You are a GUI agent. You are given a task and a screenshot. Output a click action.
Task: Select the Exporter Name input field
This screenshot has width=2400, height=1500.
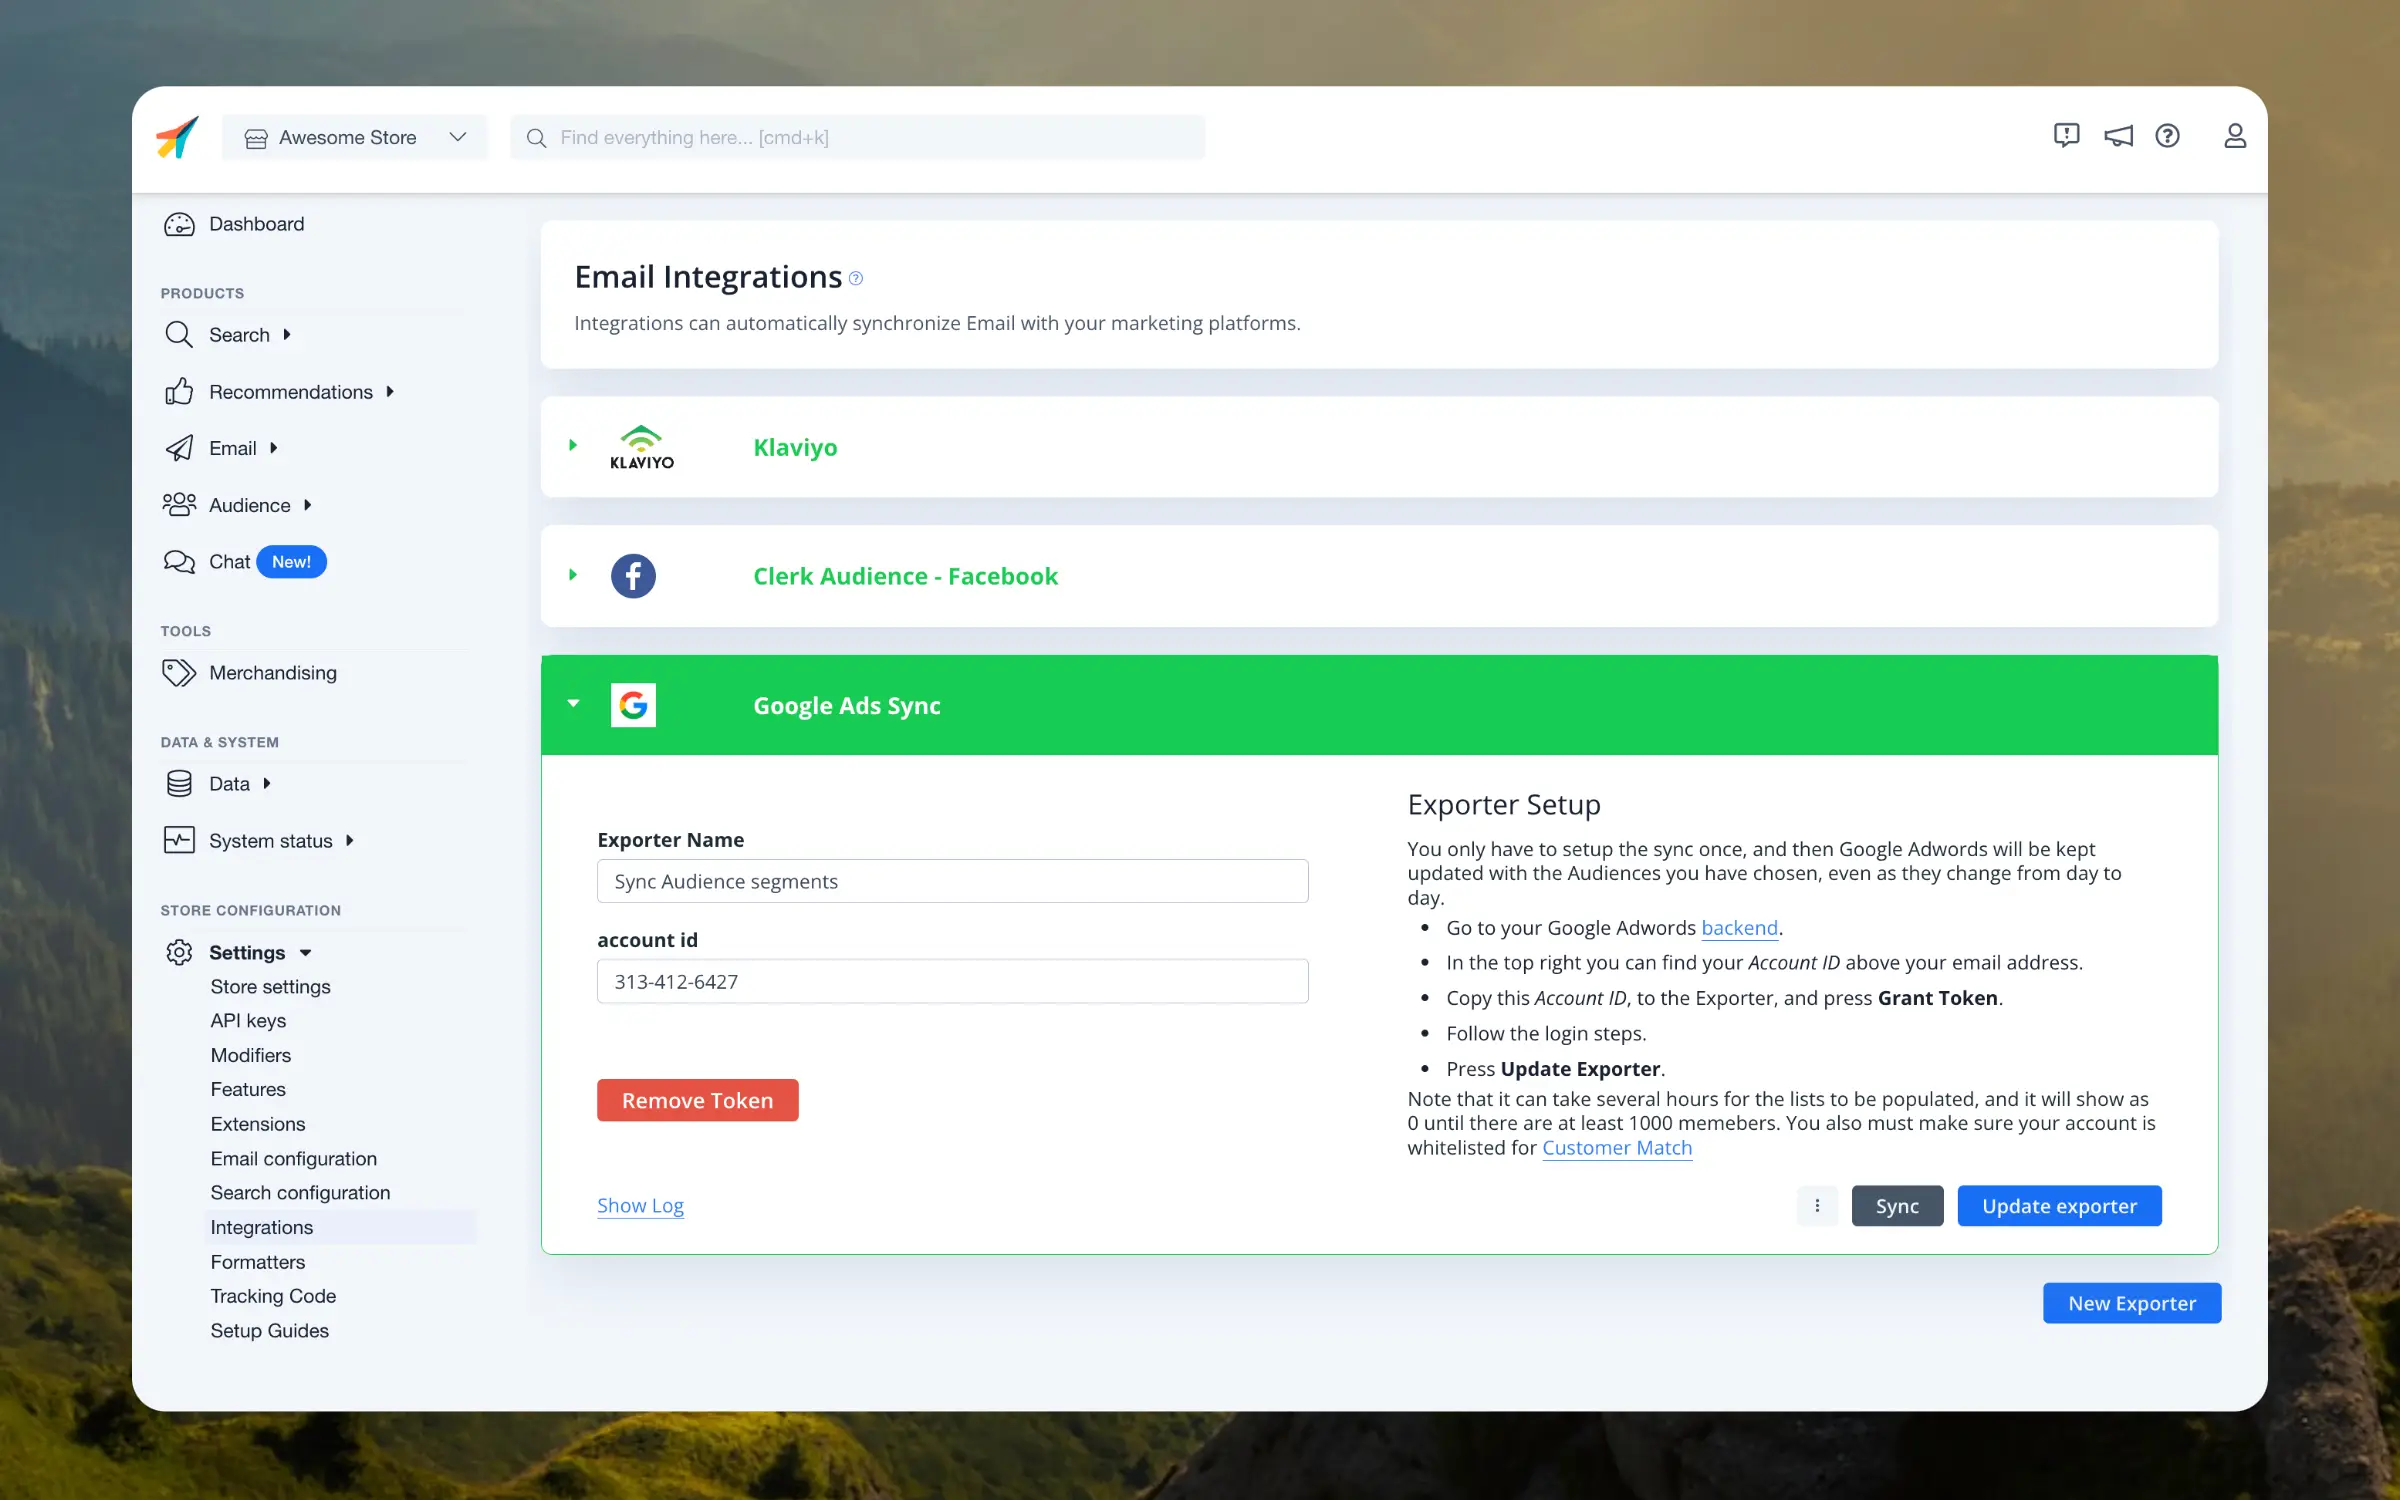click(952, 881)
